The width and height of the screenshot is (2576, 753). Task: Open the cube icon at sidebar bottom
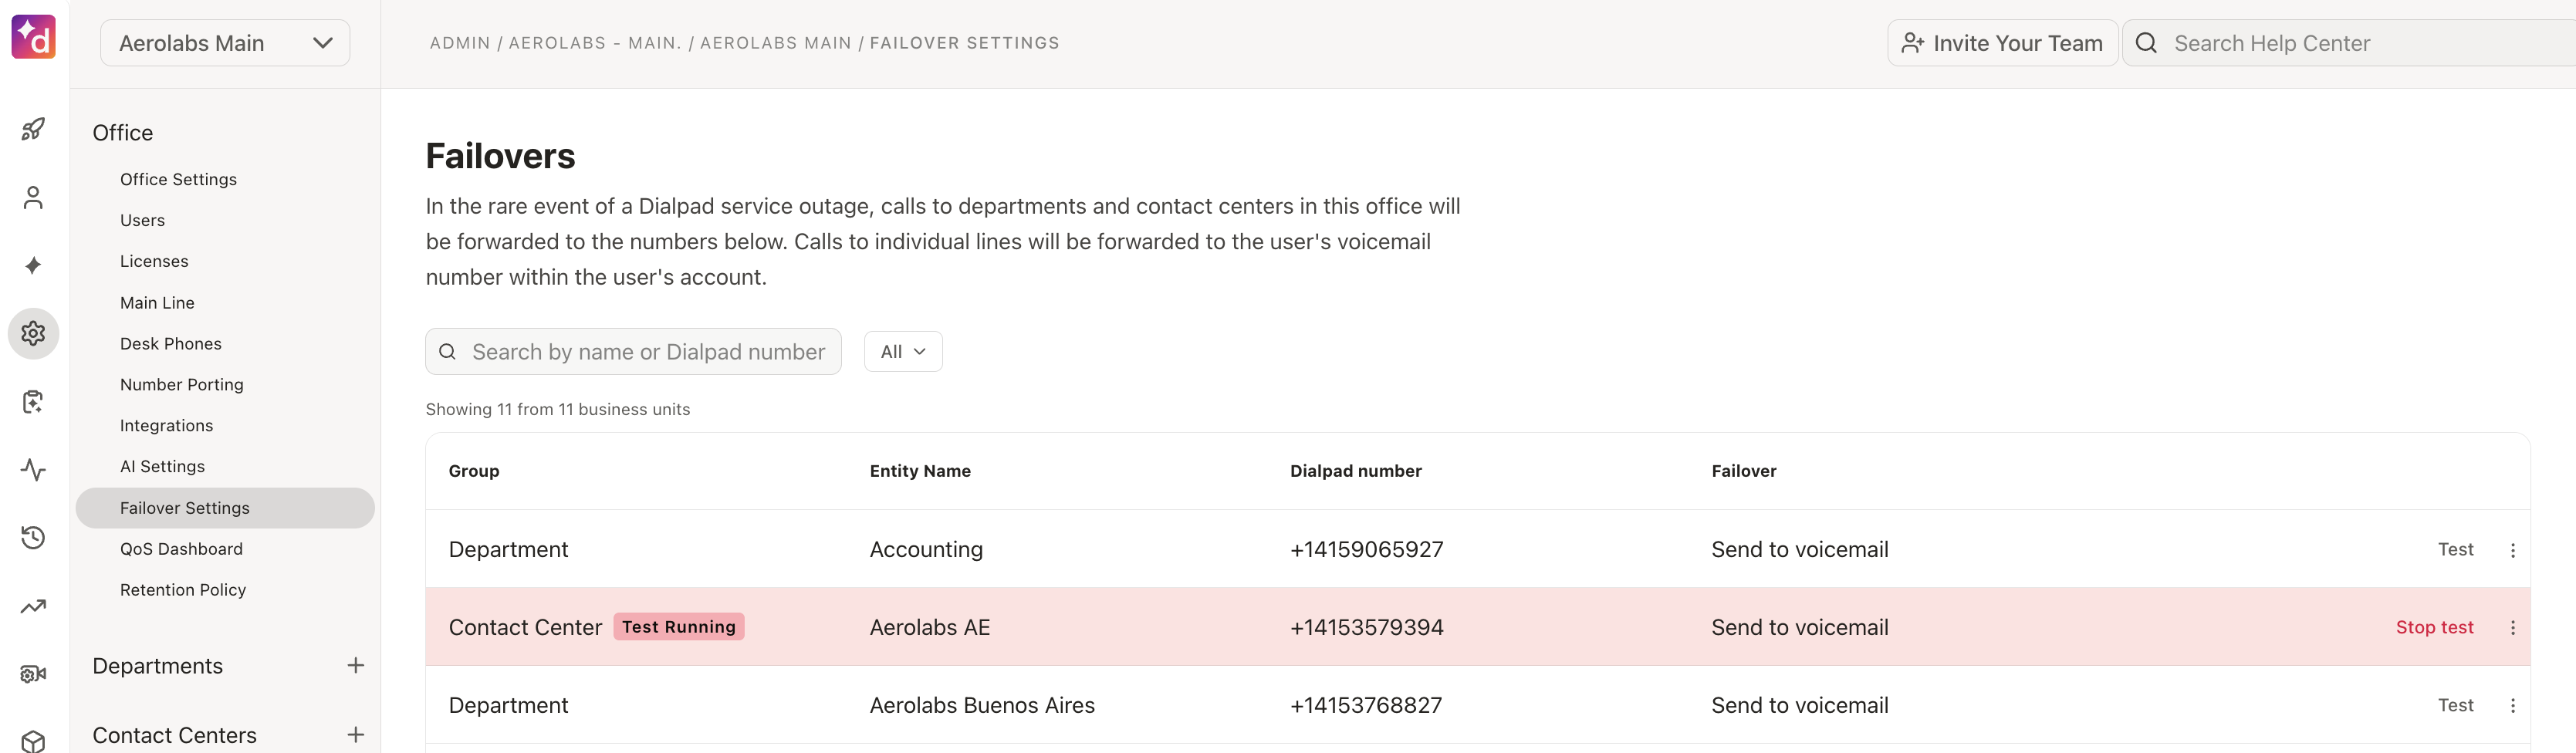(33, 741)
